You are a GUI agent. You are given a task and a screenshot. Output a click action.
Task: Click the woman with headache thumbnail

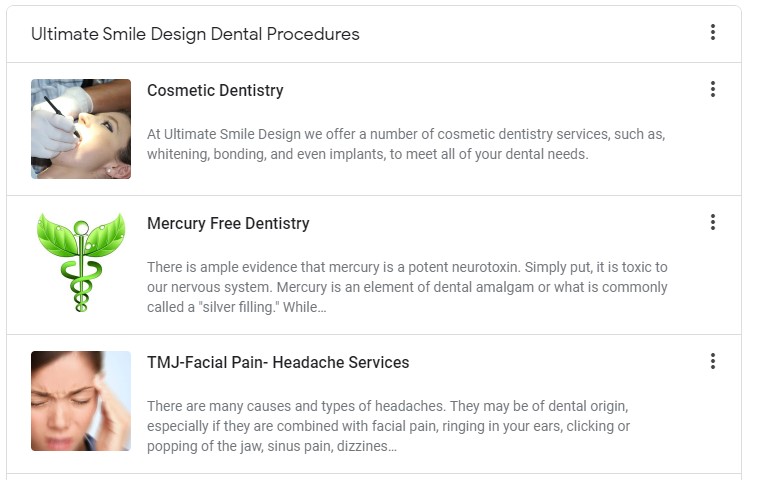coord(81,401)
